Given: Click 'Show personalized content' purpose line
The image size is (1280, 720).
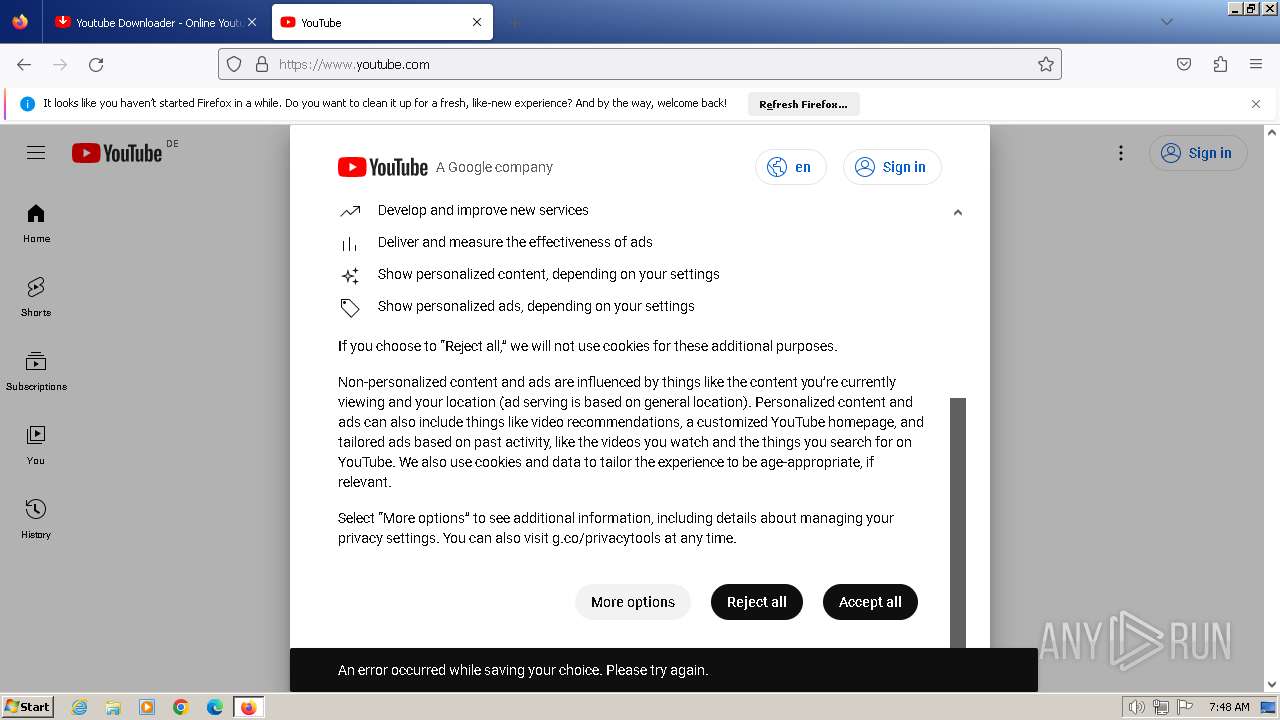Looking at the screenshot, I should pyautogui.click(x=549, y=274).
